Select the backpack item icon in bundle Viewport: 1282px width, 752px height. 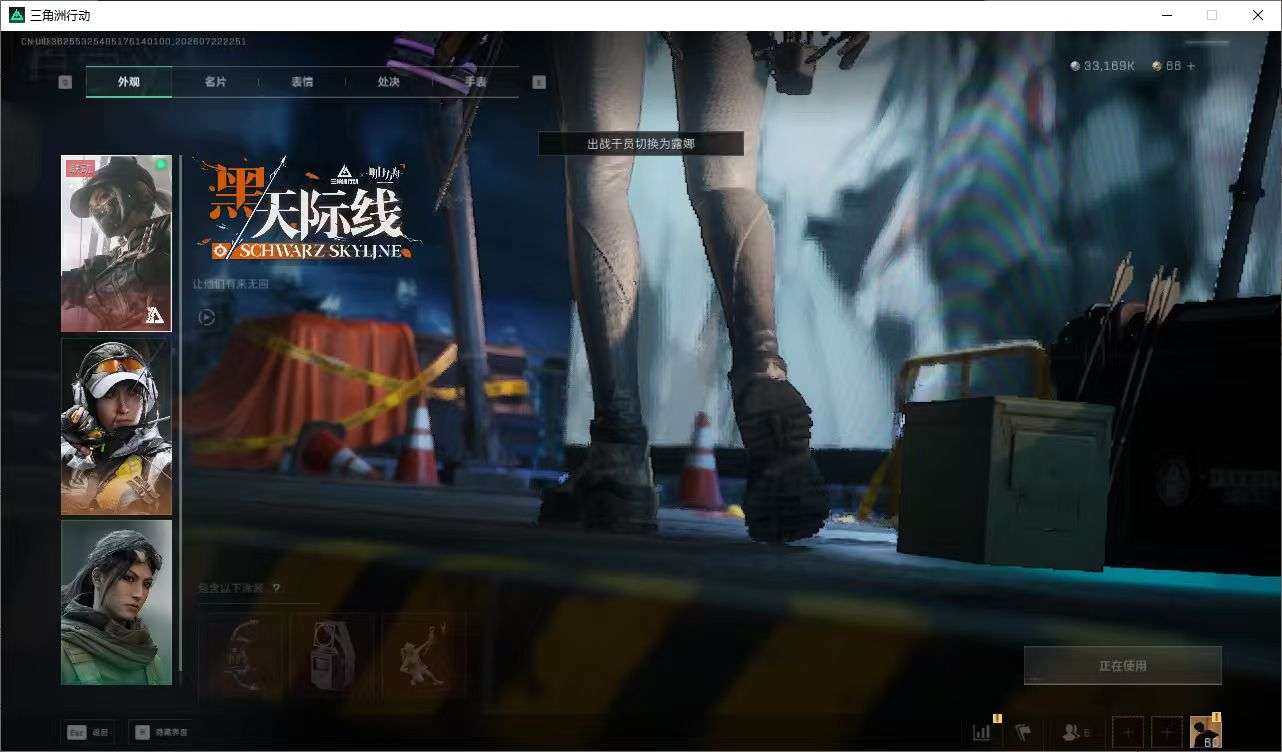[x=332, y=655]
